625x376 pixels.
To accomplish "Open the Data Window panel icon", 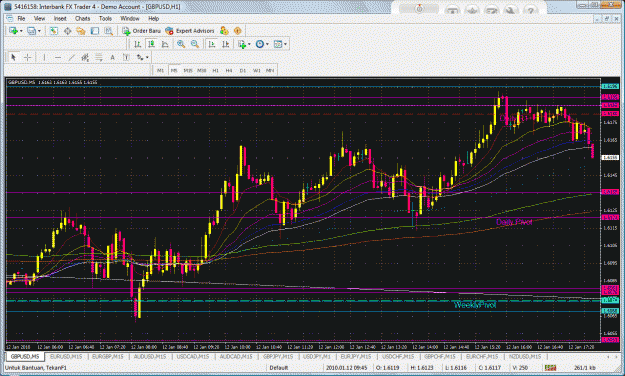I will (x=67, y=31).
